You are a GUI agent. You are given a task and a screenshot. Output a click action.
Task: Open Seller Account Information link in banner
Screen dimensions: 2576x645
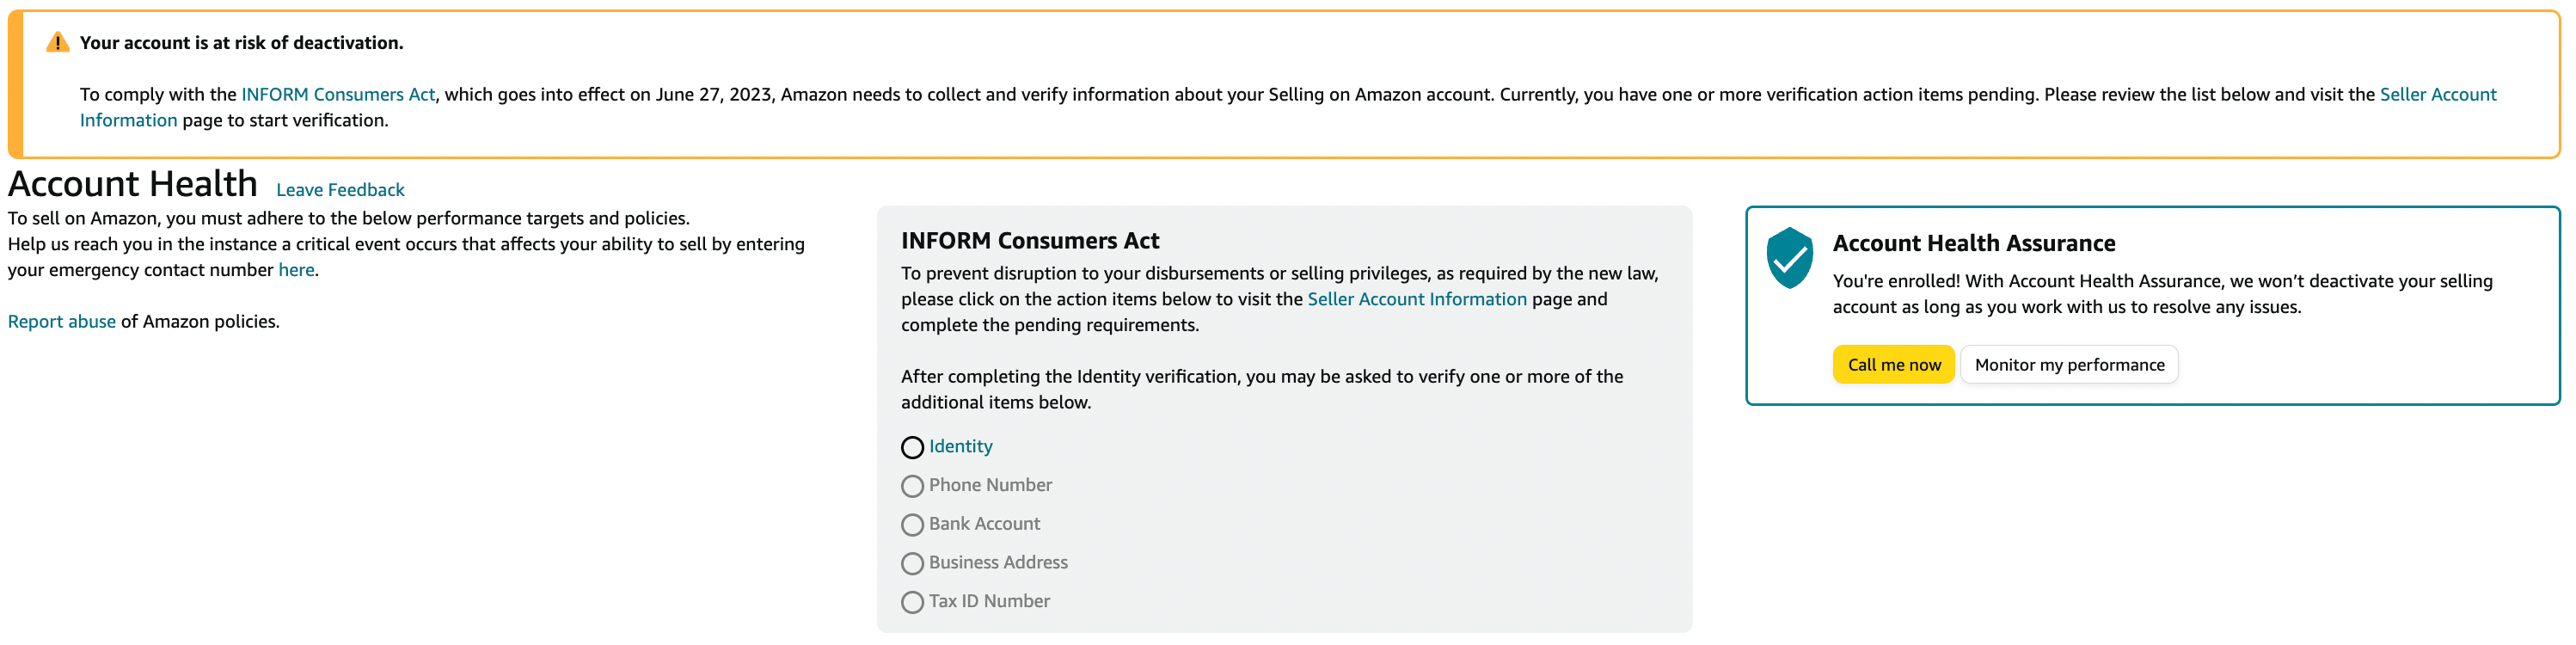[x=2438, y=94]
